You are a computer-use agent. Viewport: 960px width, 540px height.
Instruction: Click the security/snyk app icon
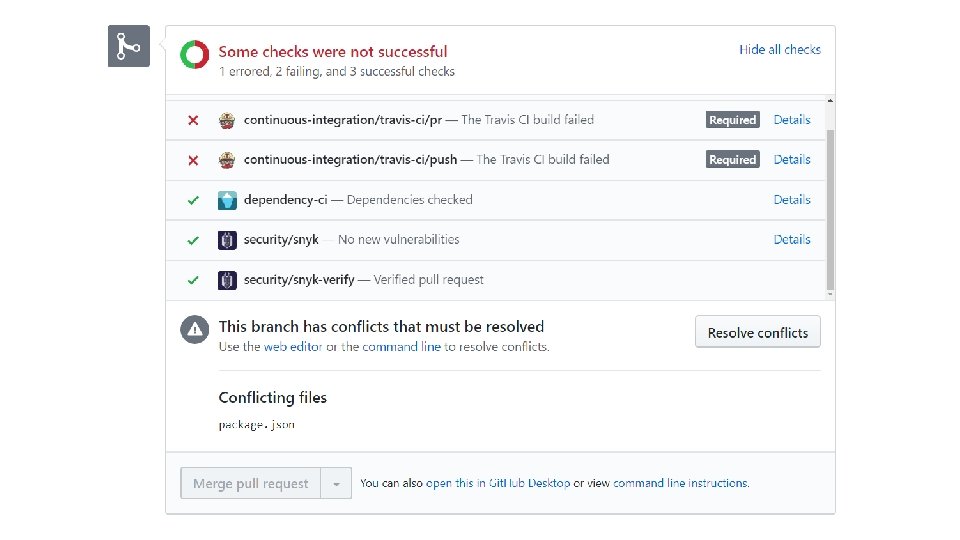click(x=227, y=240)
